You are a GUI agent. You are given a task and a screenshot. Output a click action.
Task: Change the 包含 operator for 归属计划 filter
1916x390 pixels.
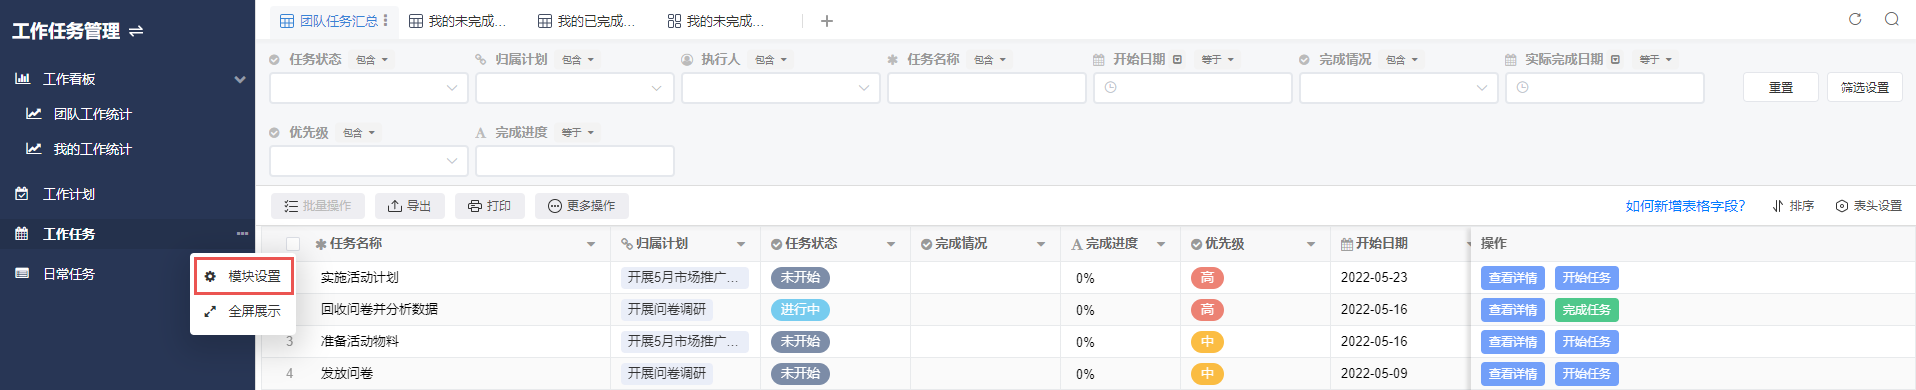pyautogui.click(x=578, y=60)
